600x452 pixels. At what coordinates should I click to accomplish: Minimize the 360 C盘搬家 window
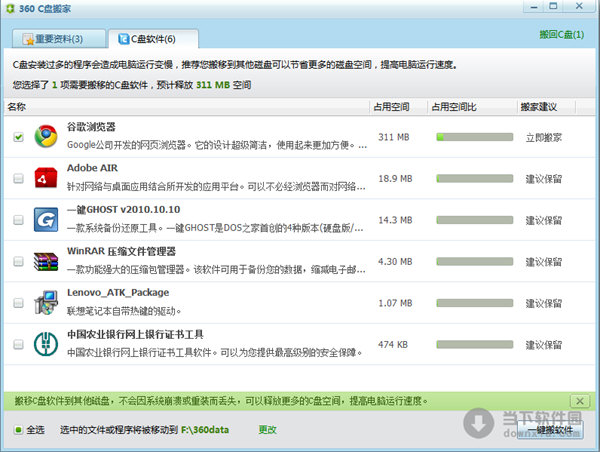click(x=534, y=7)
